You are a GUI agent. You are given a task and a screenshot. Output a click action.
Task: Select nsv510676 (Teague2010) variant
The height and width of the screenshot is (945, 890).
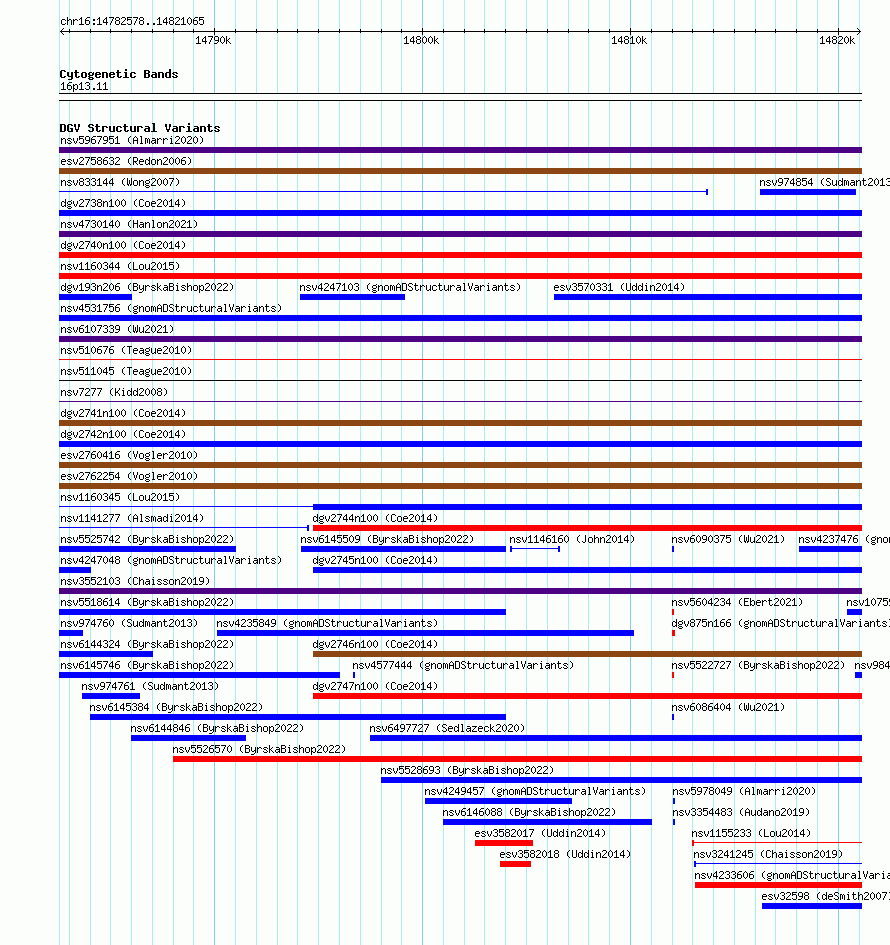[126, 350]
